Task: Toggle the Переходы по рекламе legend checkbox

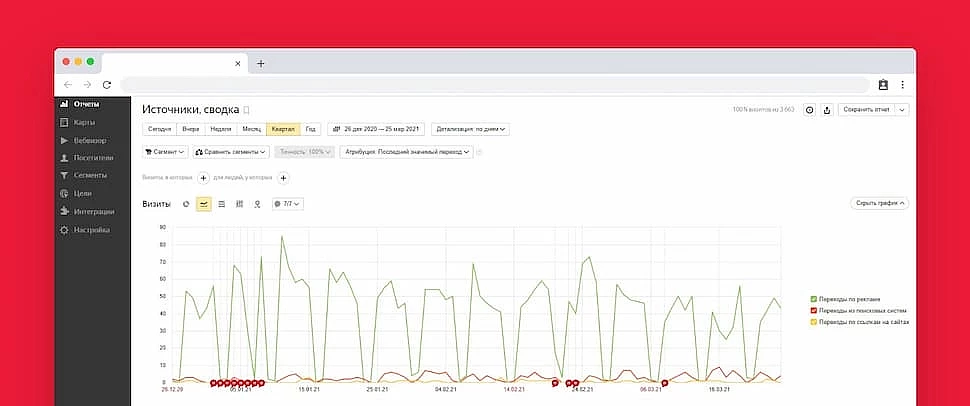Action: pyautogui.click(x=814, y=299)
